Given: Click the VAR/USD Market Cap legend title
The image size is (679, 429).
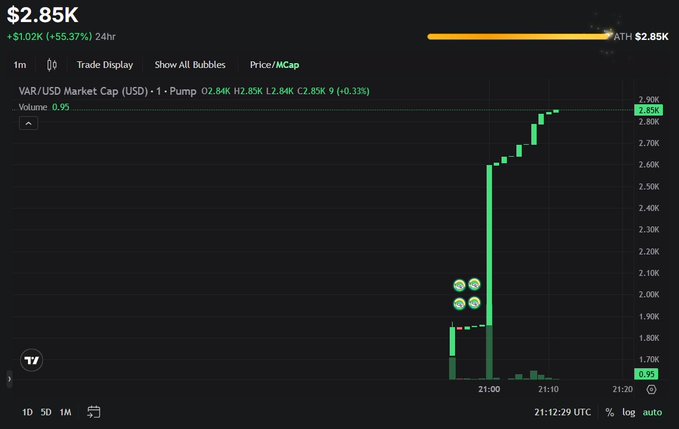Looking at the screenshot, I should (107, 91).
